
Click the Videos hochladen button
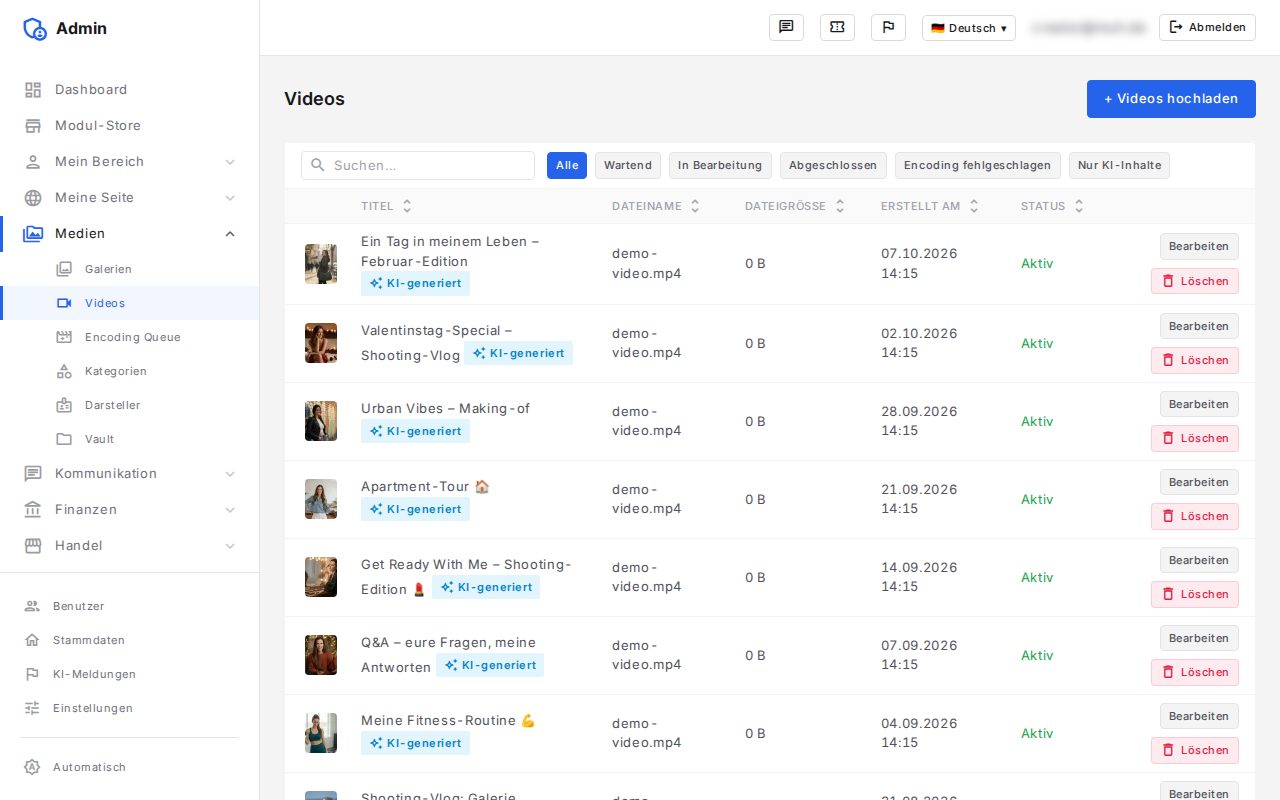point(1171,99)
